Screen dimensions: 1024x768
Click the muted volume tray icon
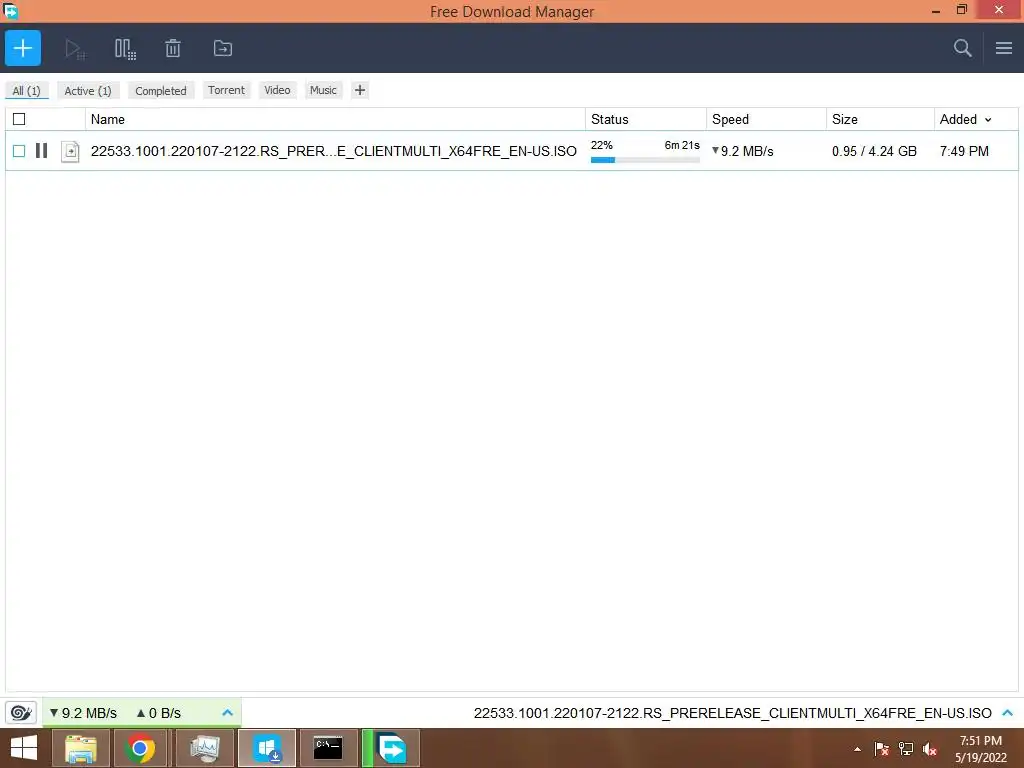[930, 749]
